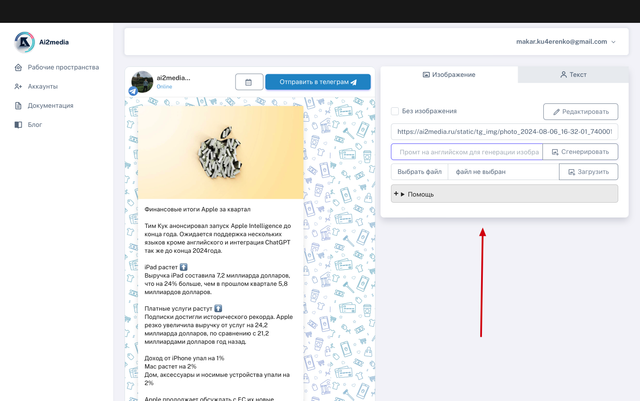Click the Загрузить button

pyautogui.click(x=588, y=172)
